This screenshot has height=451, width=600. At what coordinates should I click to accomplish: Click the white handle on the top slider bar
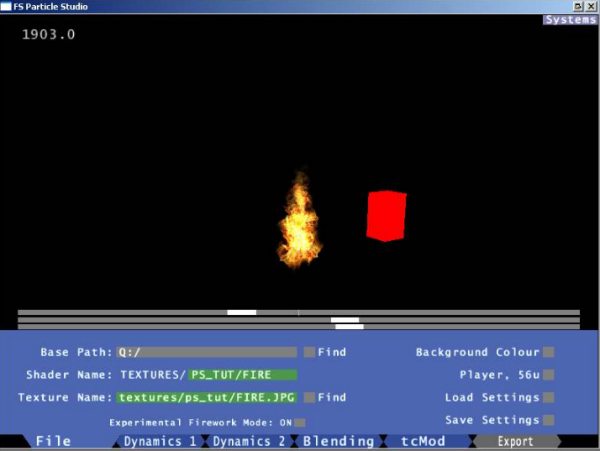[x=242, y=312]
